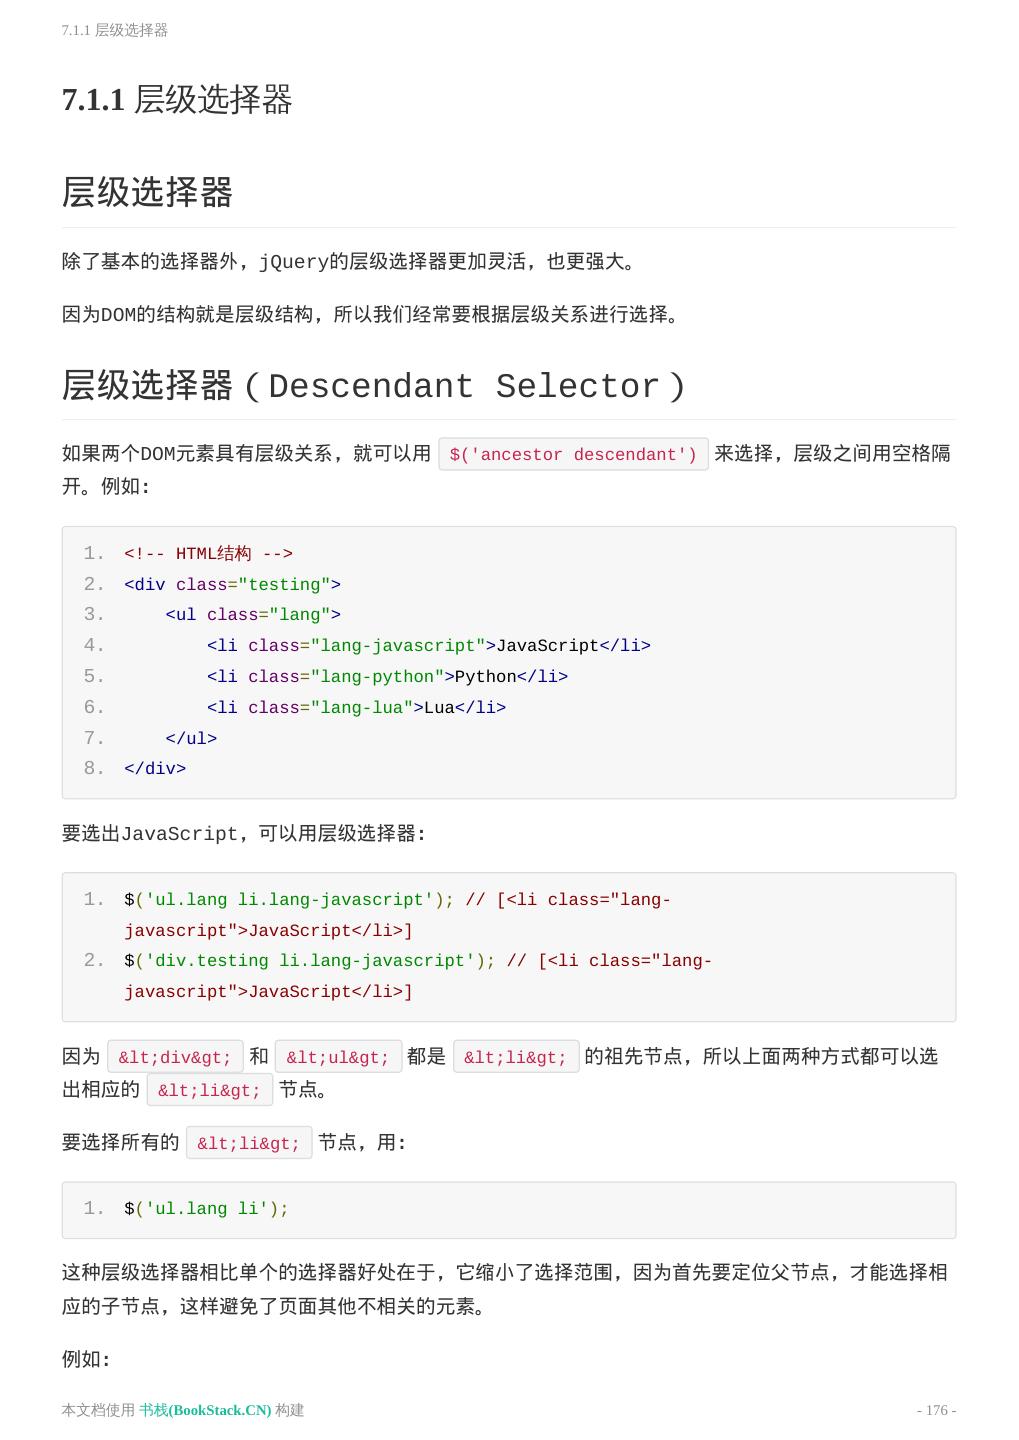Click the closing </div> code line
The height and width of the screenshot is (1440, 1019).
(155, 769)
